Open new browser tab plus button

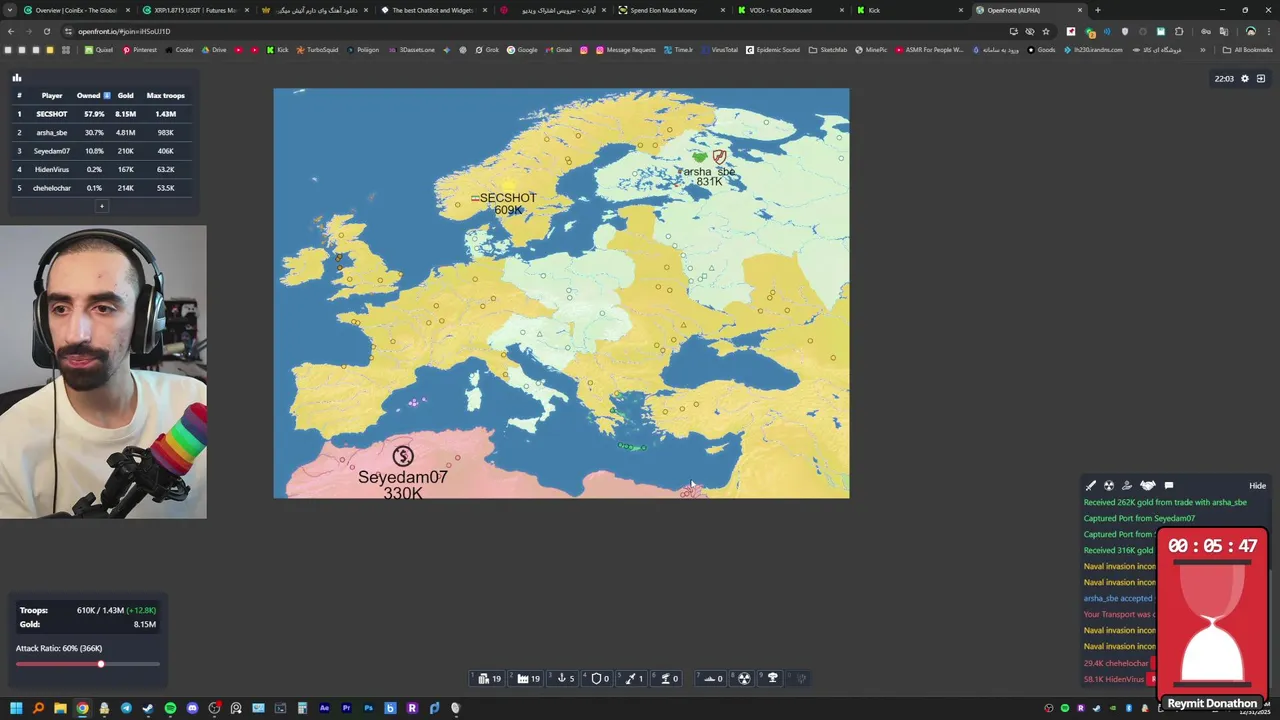point(1098,10)
